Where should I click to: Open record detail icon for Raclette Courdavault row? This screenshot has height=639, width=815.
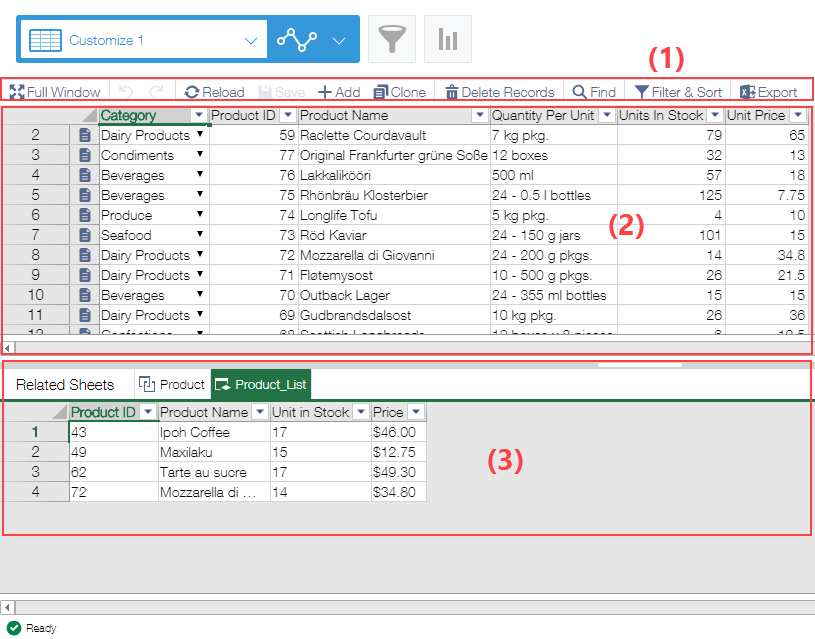85,135
